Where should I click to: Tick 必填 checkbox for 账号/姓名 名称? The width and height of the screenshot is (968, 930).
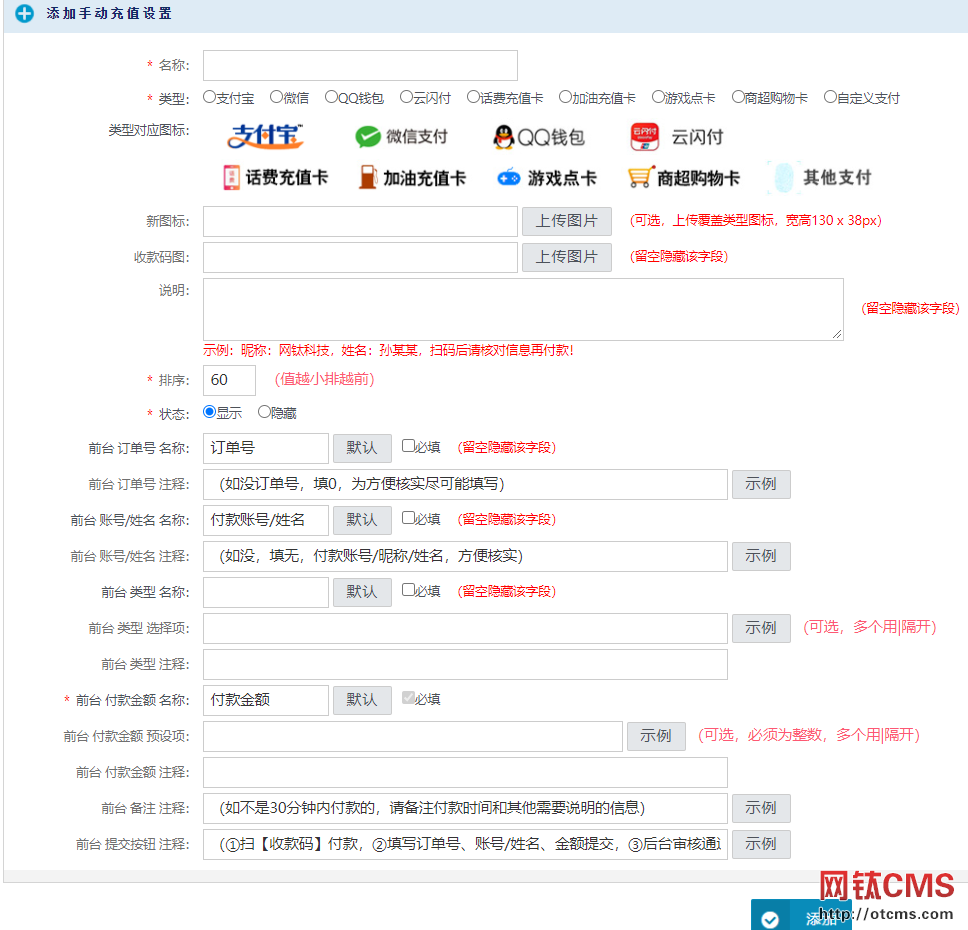click(x=408, y=517)
